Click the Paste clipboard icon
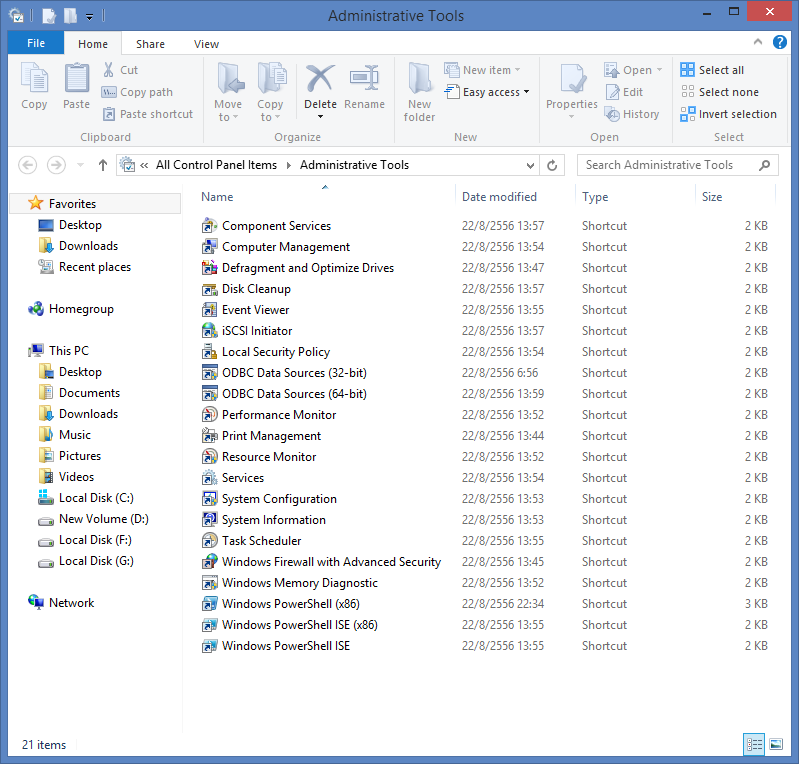This screenshot has width=799, height=764. (76, 78)
